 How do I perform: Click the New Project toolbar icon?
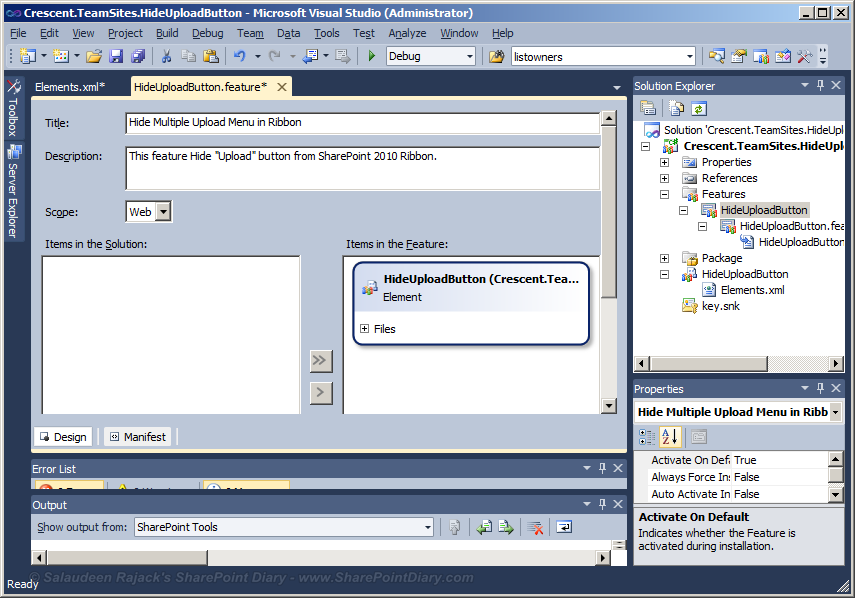(x=27, y=56)
